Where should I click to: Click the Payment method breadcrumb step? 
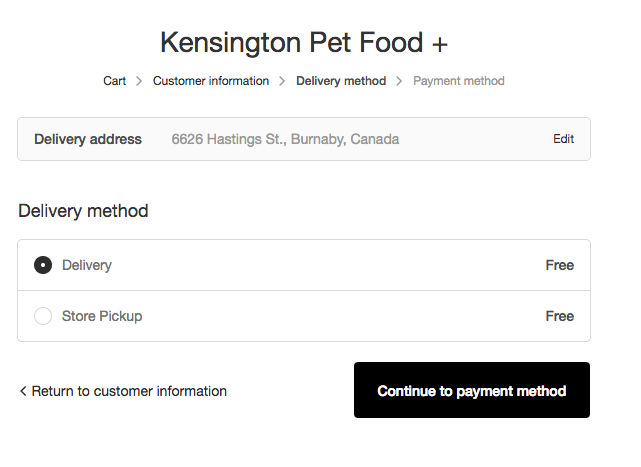pyautogui.click(x=459, y=81)
